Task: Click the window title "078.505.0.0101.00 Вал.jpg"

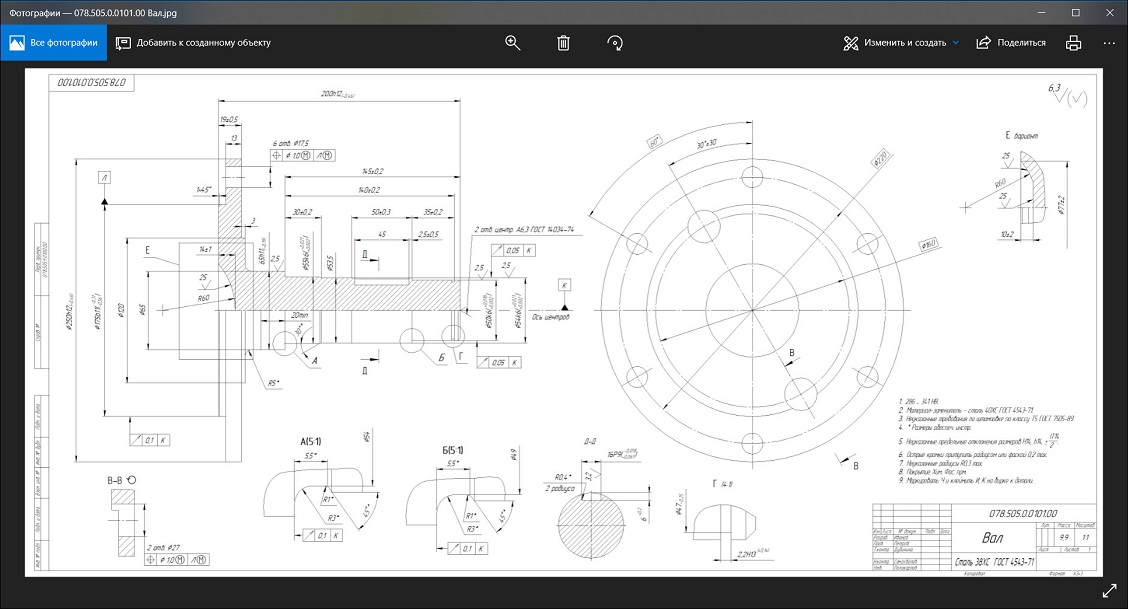Action: point(125,13)
